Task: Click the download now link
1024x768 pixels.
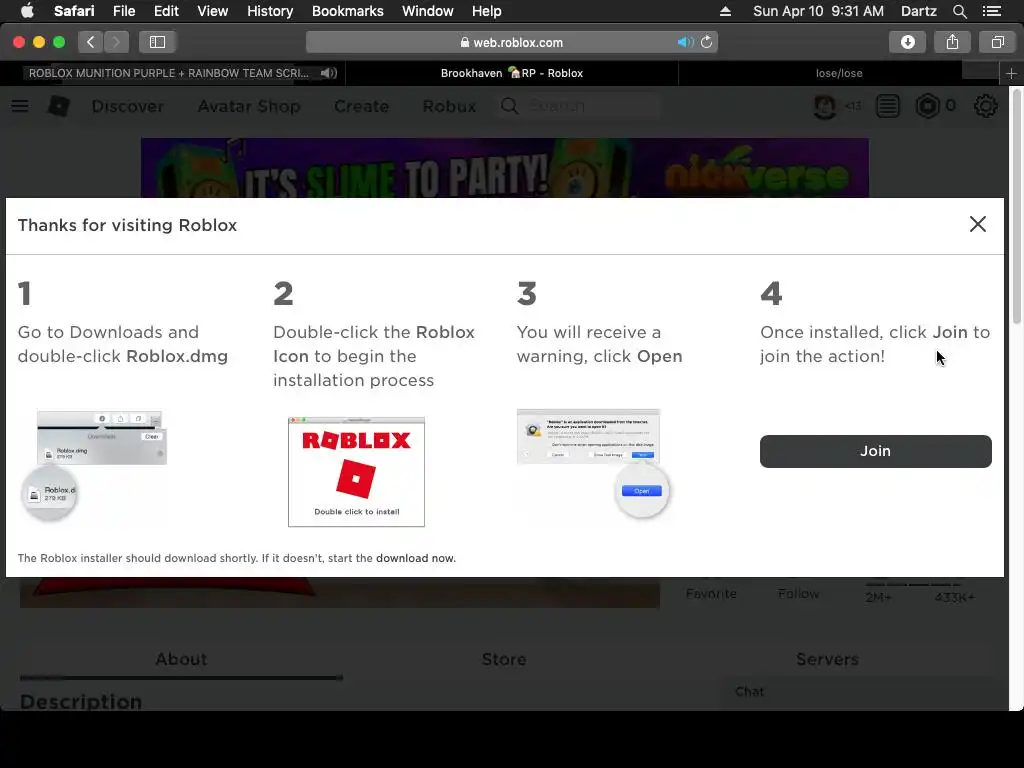Action: (415, 558)
